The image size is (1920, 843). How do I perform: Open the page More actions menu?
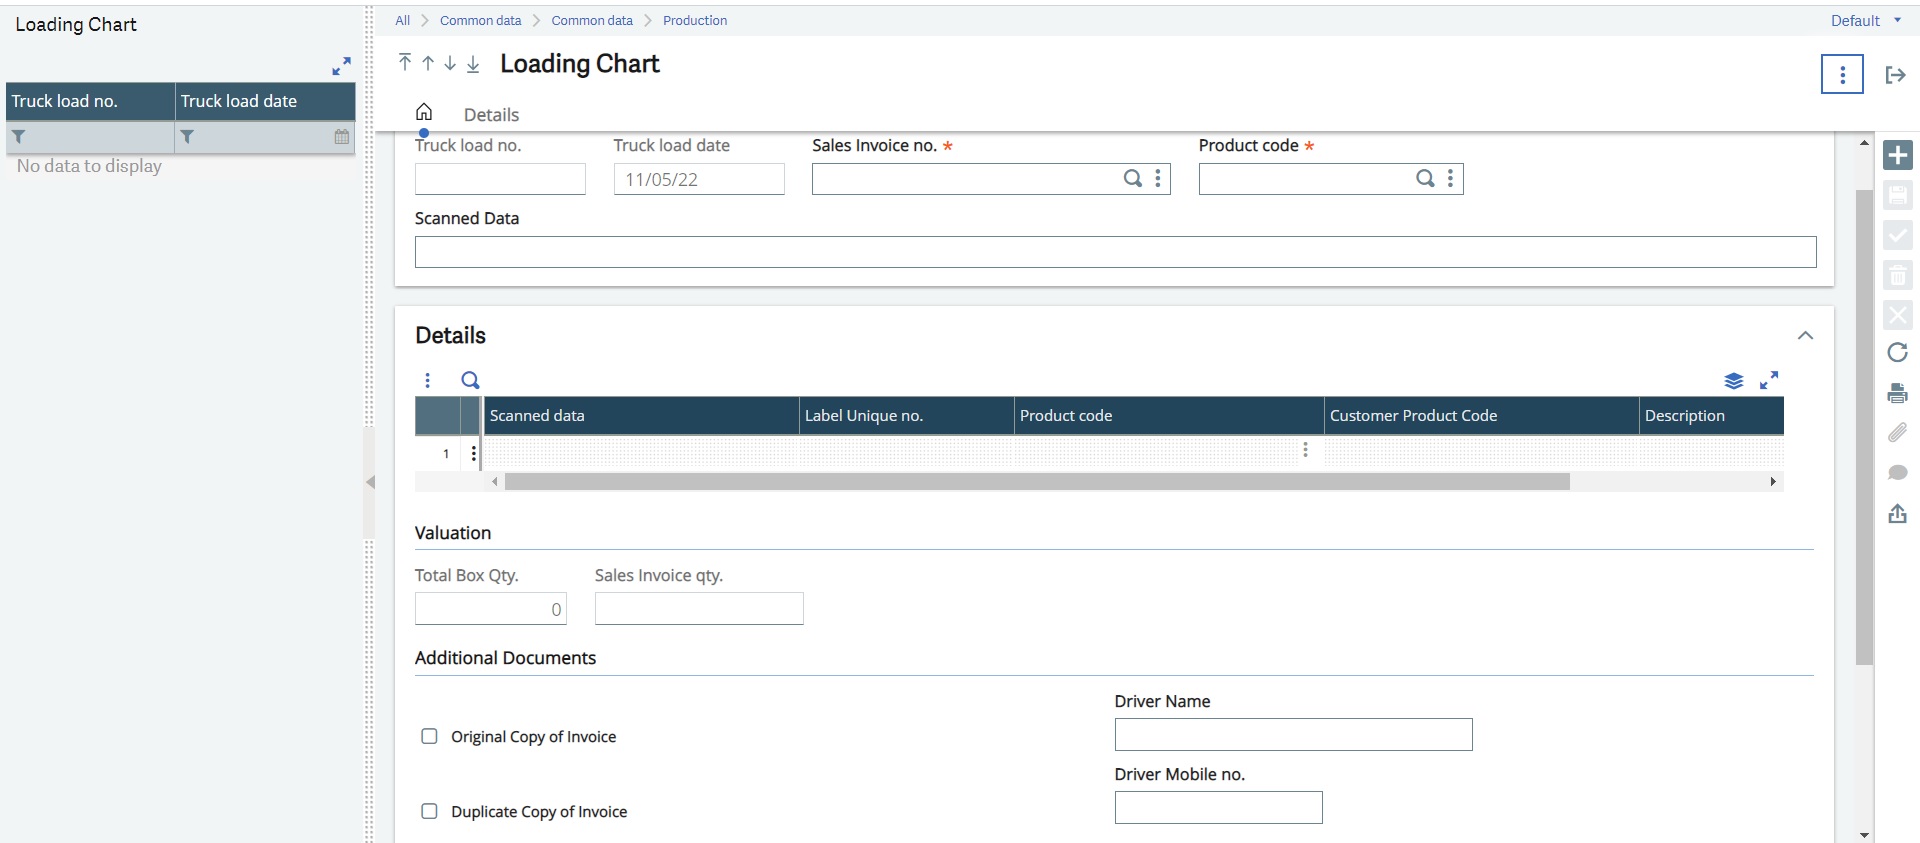(x=1842, y=74)
